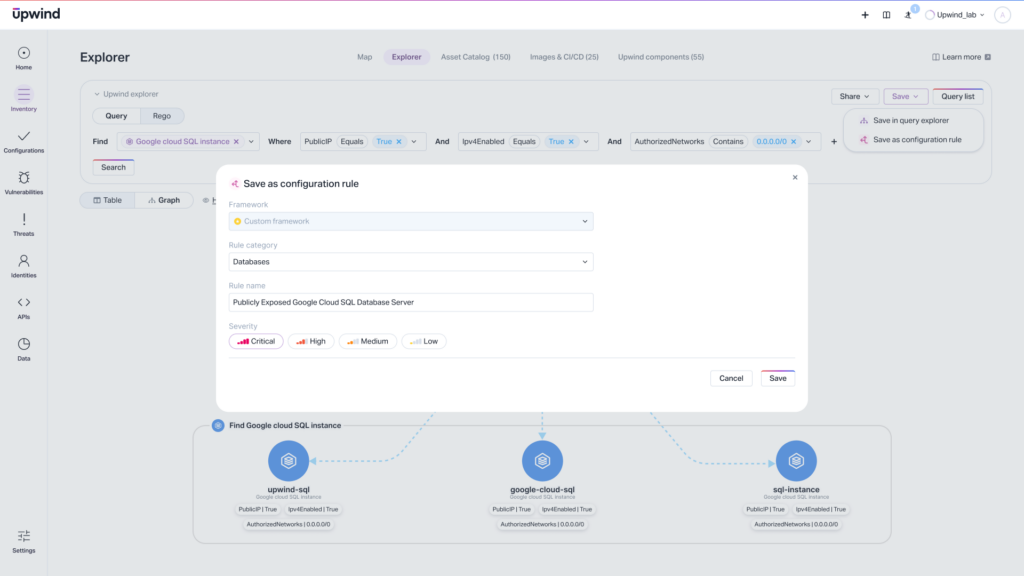Edit the Rule name field
The width and height of the screenshot is (1024, 576).
pyautogui.click(x=411, y=302)
